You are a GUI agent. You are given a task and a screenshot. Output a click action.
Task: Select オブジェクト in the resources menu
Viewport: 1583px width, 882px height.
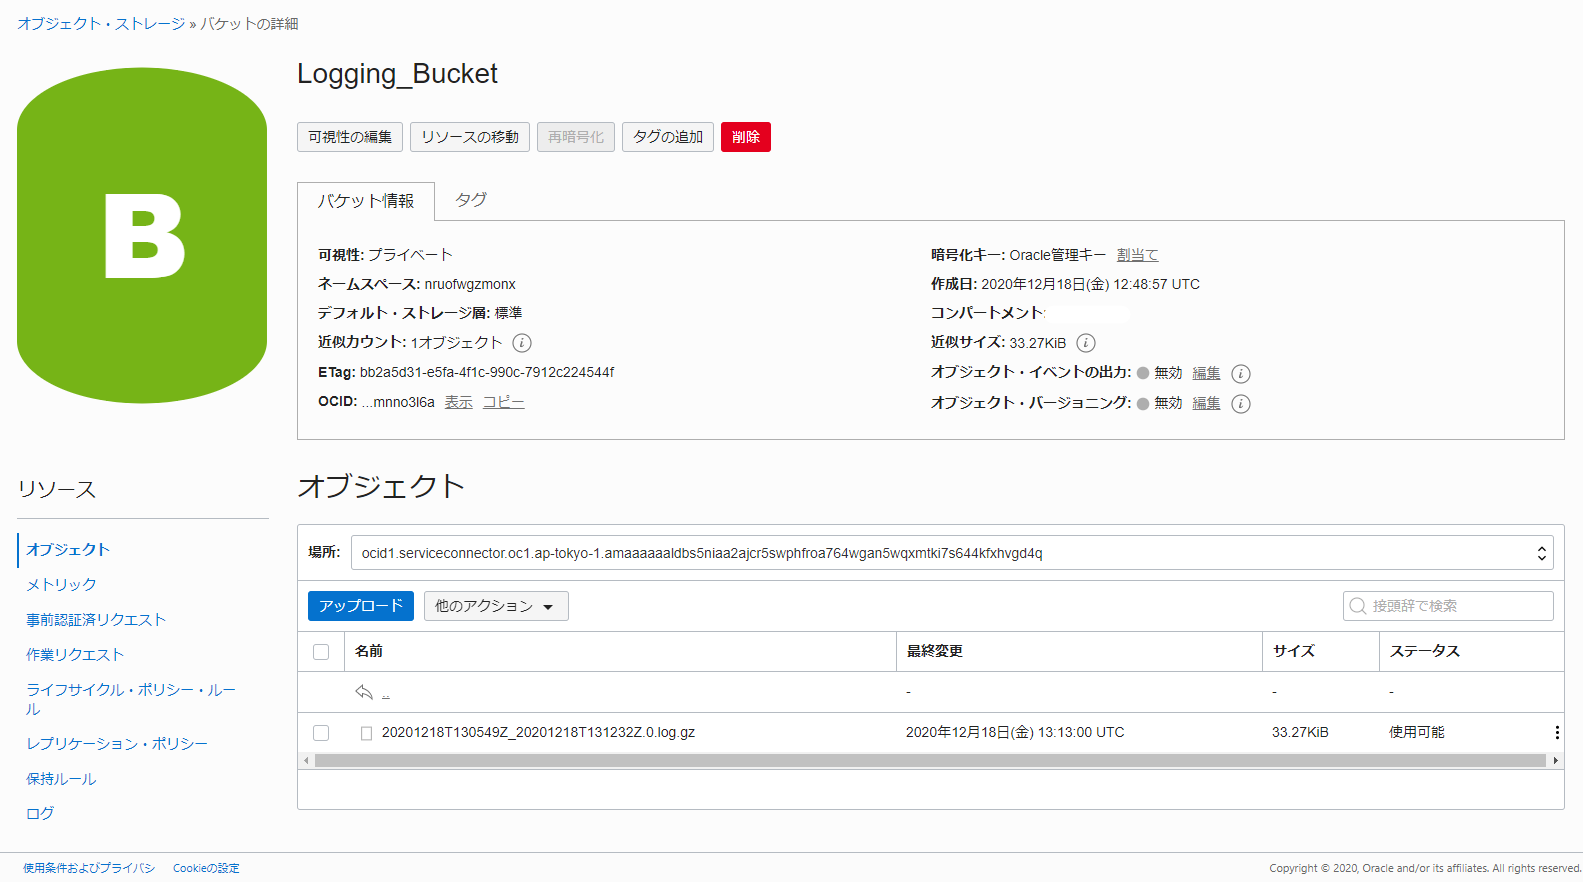tap(68, 550)
